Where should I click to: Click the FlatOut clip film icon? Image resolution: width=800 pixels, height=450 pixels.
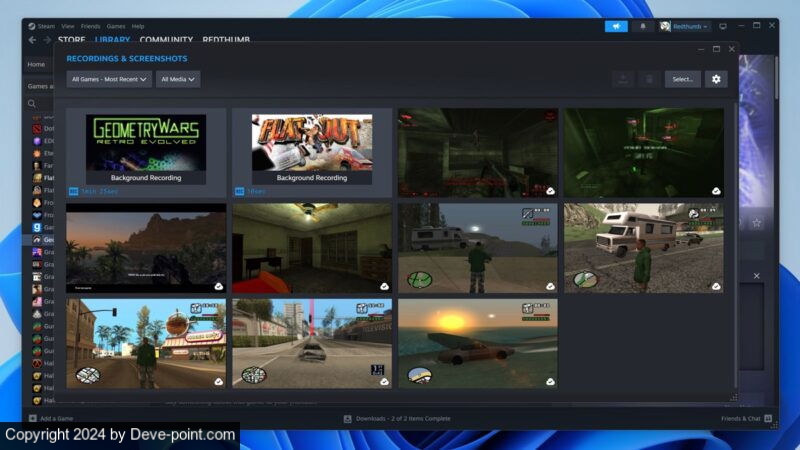coord(239,191)
